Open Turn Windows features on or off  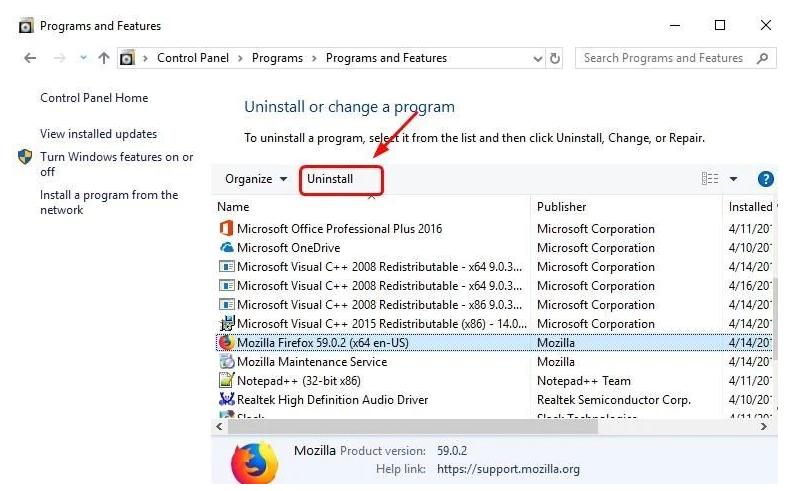(x=117, y=164)
